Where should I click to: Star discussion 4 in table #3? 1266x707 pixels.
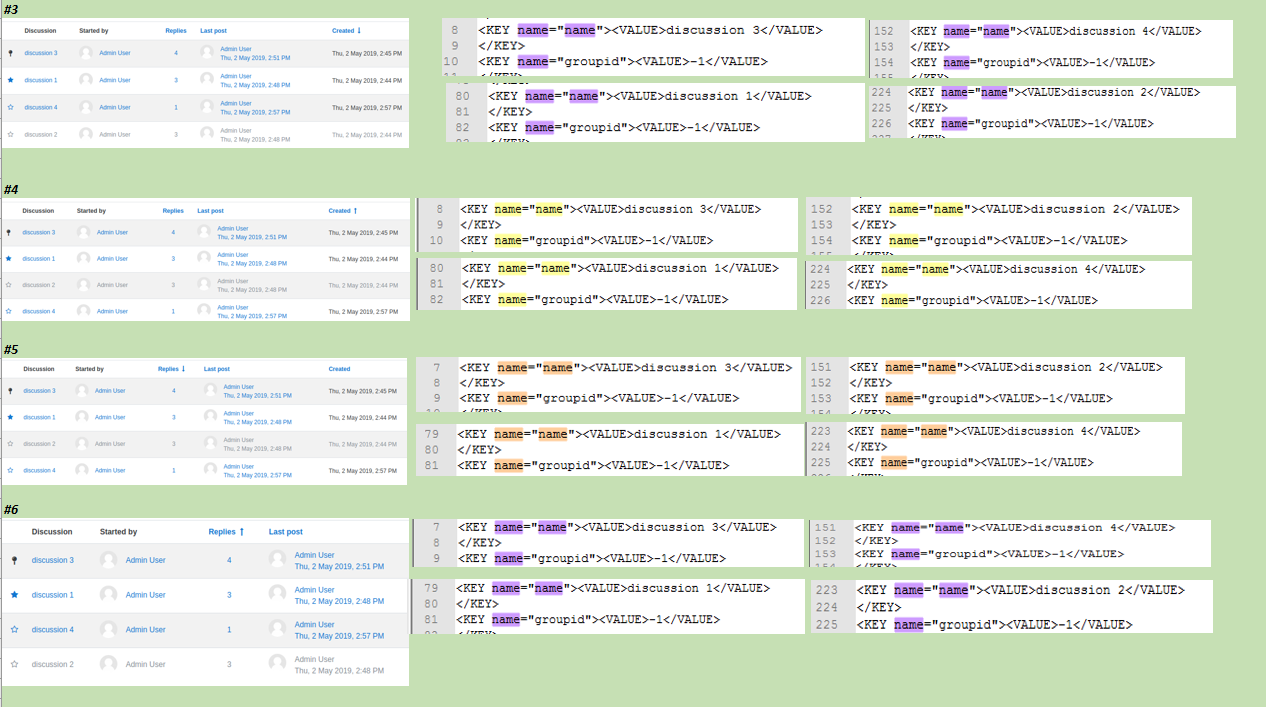tap(11, 107)
